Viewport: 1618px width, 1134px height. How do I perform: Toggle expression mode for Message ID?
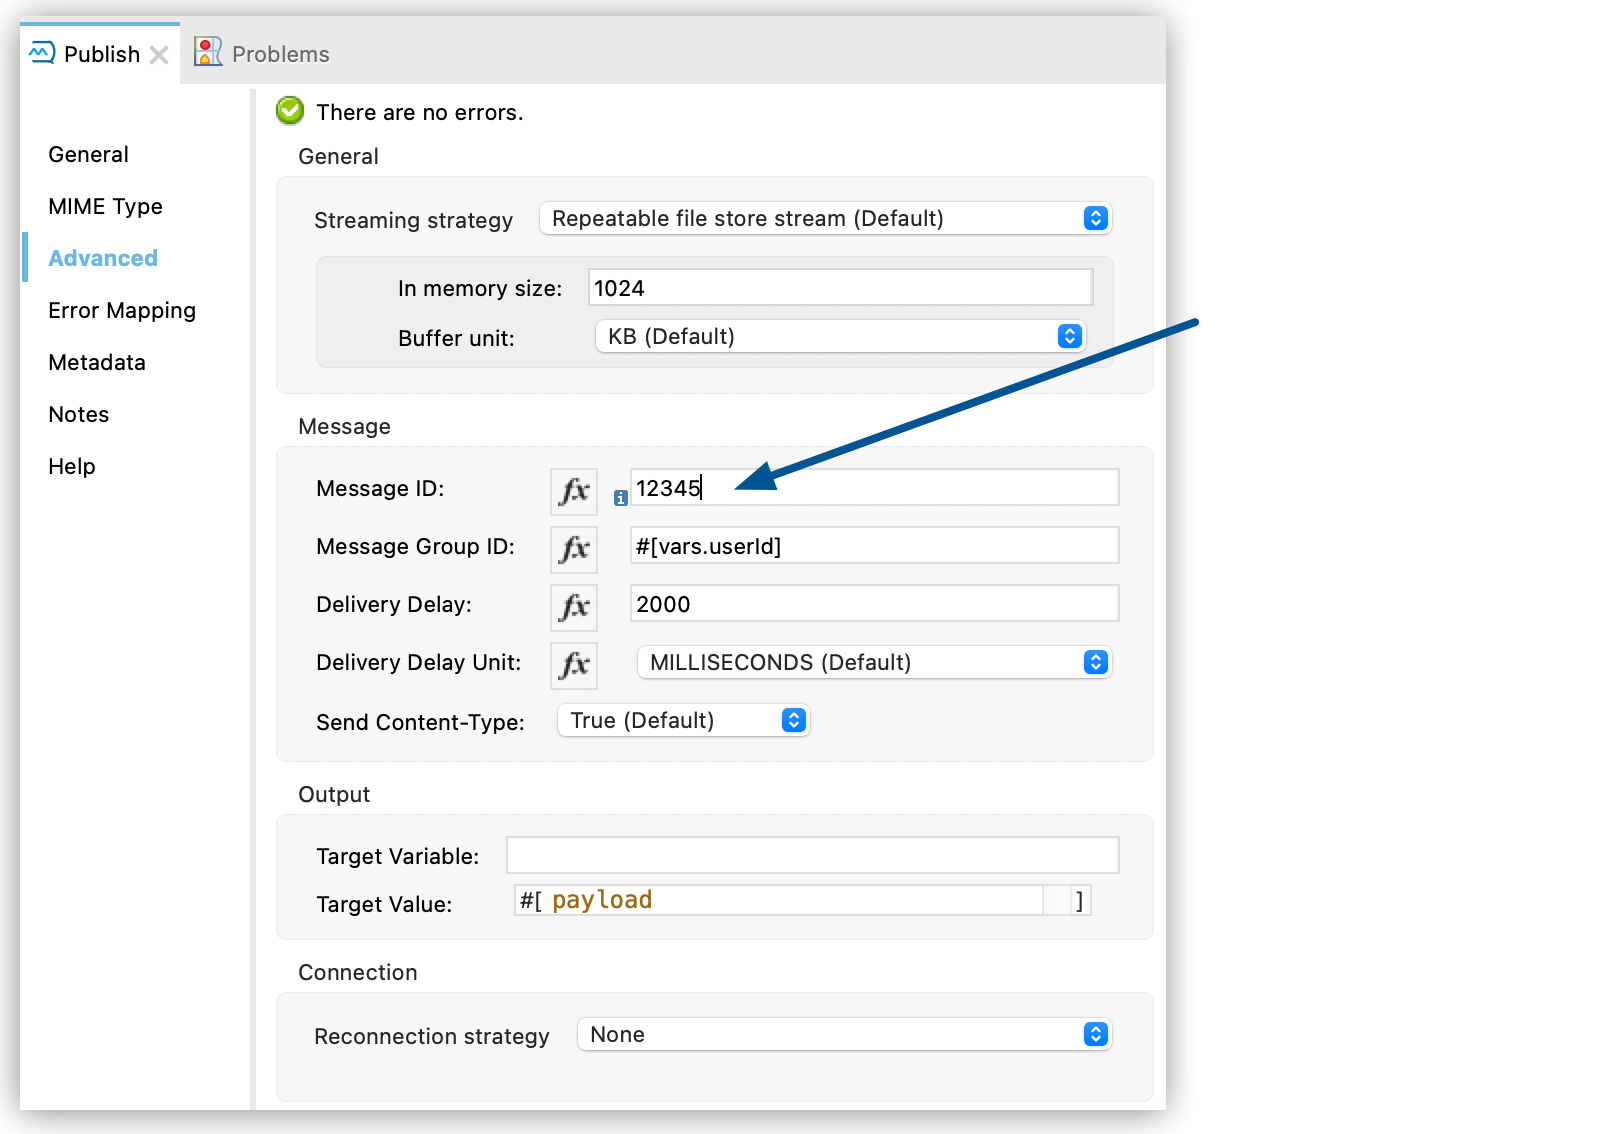tap(573, 491)
